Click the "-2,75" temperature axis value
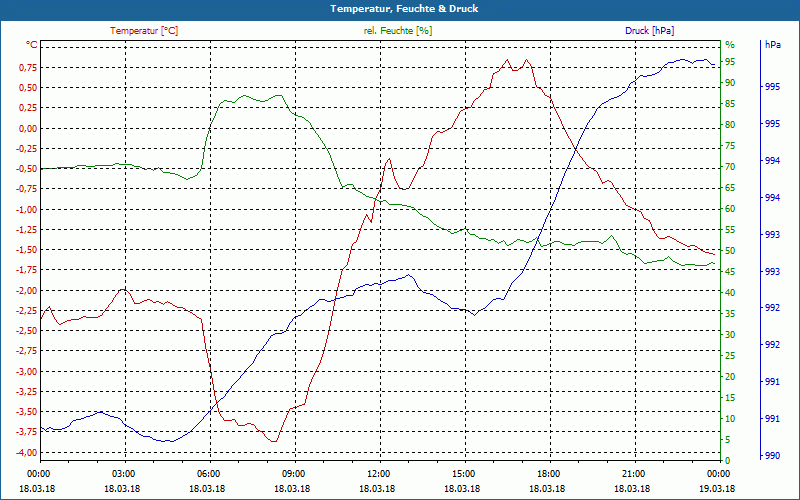800x500 pixels. (x=27, y=351)
